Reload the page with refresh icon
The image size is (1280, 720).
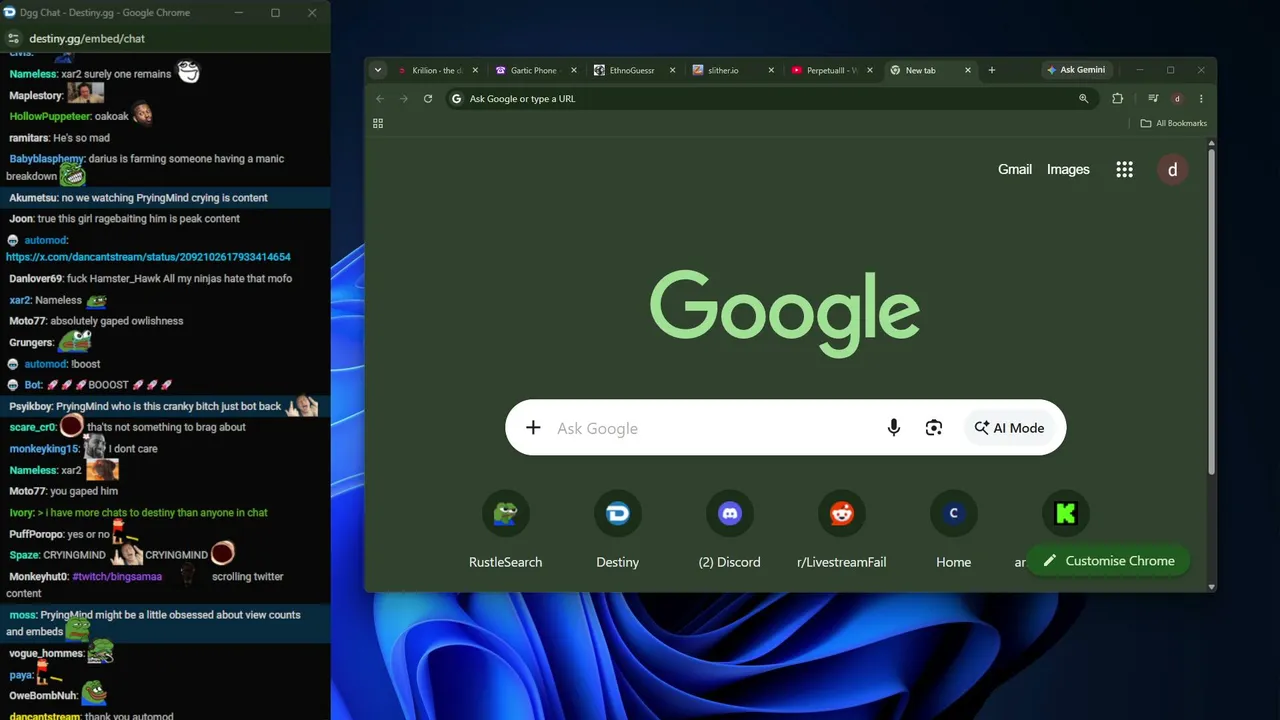(x=428, y=99)
